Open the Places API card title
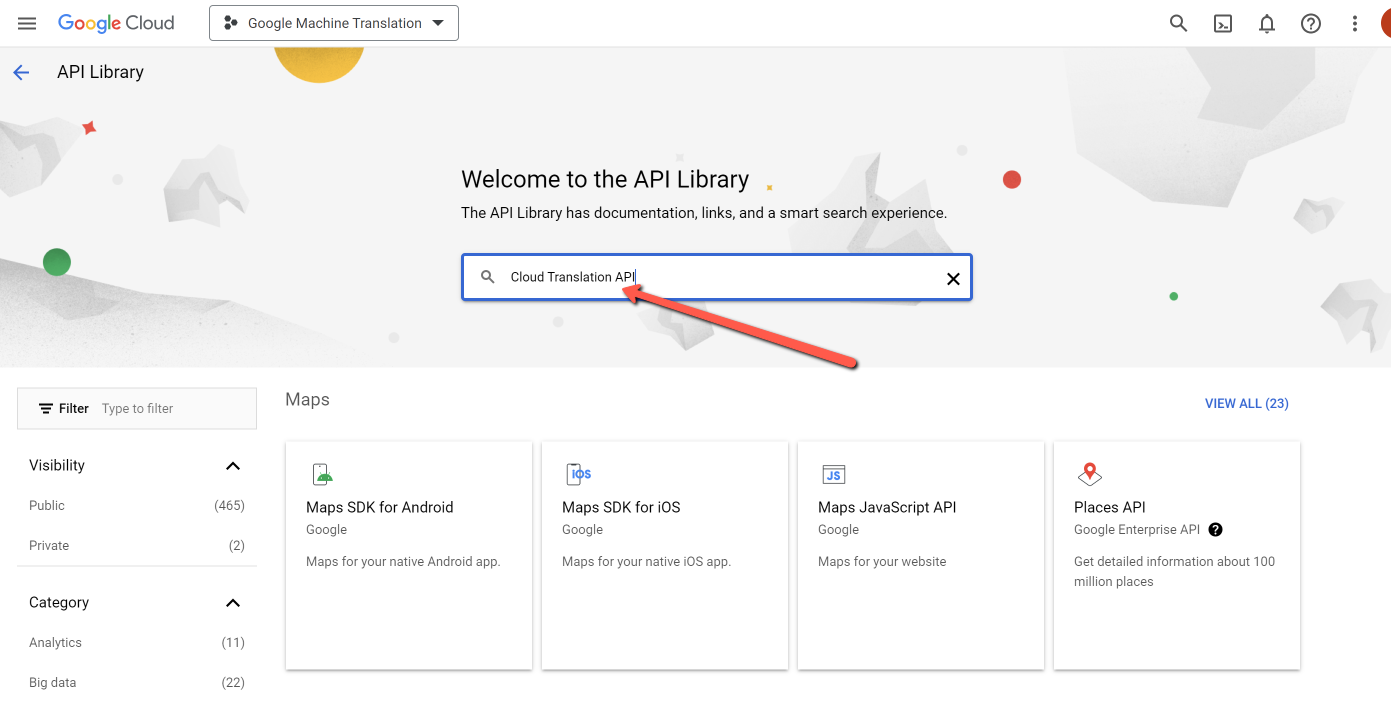This screenshot has height=702, width=1391. [x=1110, y=507]
